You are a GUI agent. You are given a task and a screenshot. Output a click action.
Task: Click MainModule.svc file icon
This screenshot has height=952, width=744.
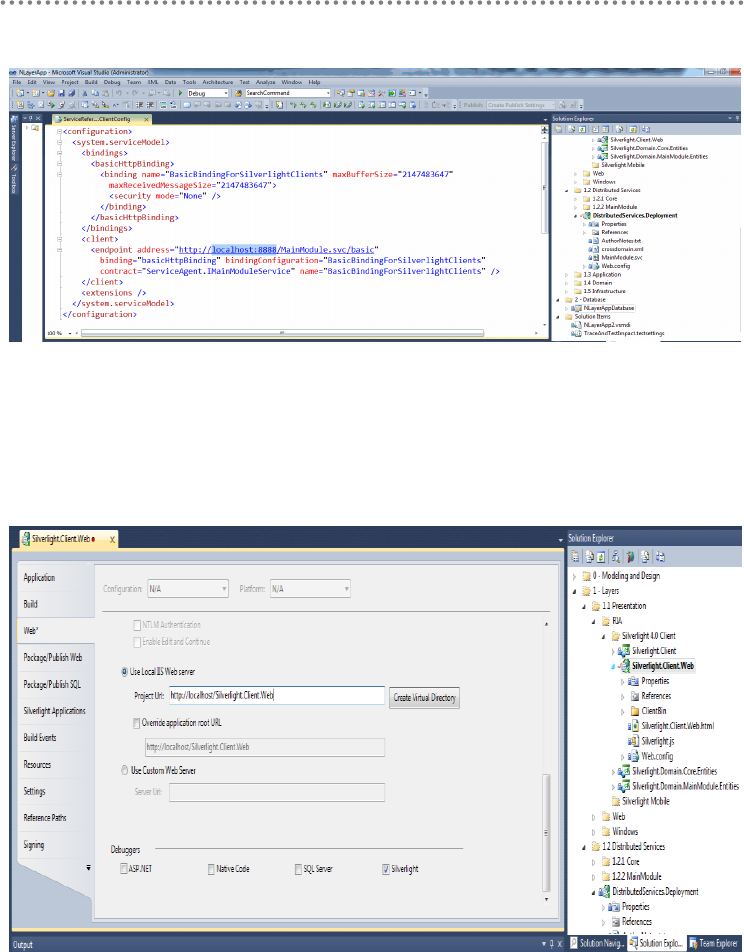(596, 257)
